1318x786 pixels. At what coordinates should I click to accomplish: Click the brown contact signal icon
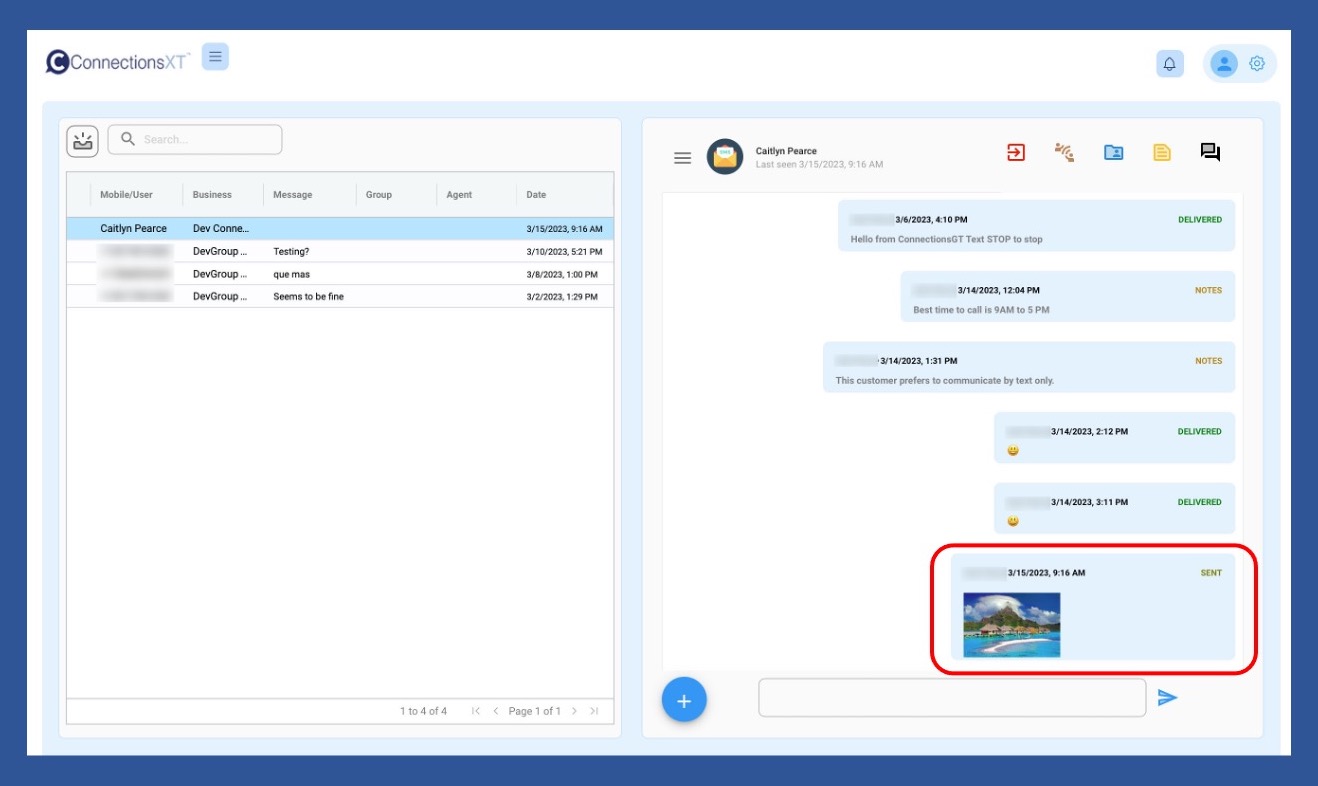tap(1064, 153)
